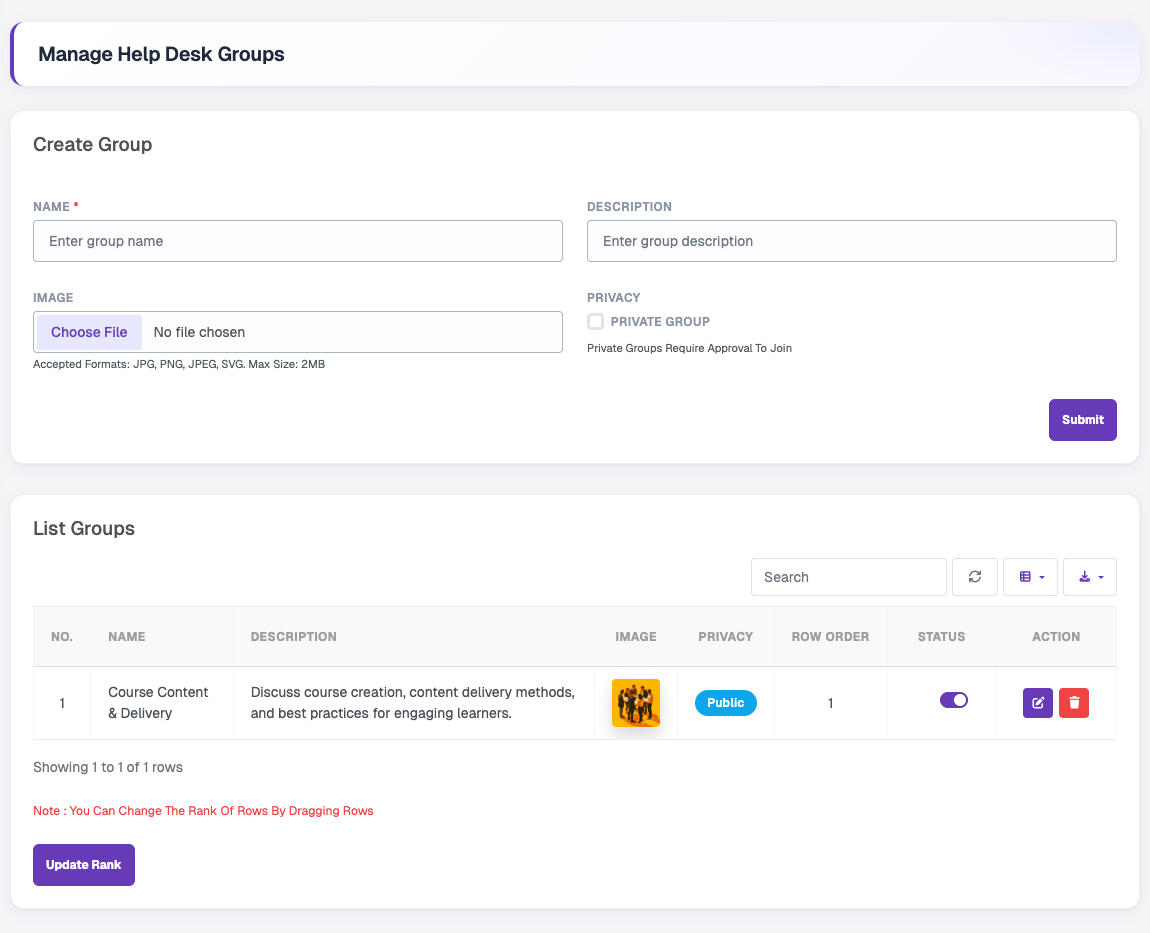Click 'Private Groups Require Approval To Join' text
This screenshot has height=933, width=1150.
pyautogui.click(x=689, y=348)
